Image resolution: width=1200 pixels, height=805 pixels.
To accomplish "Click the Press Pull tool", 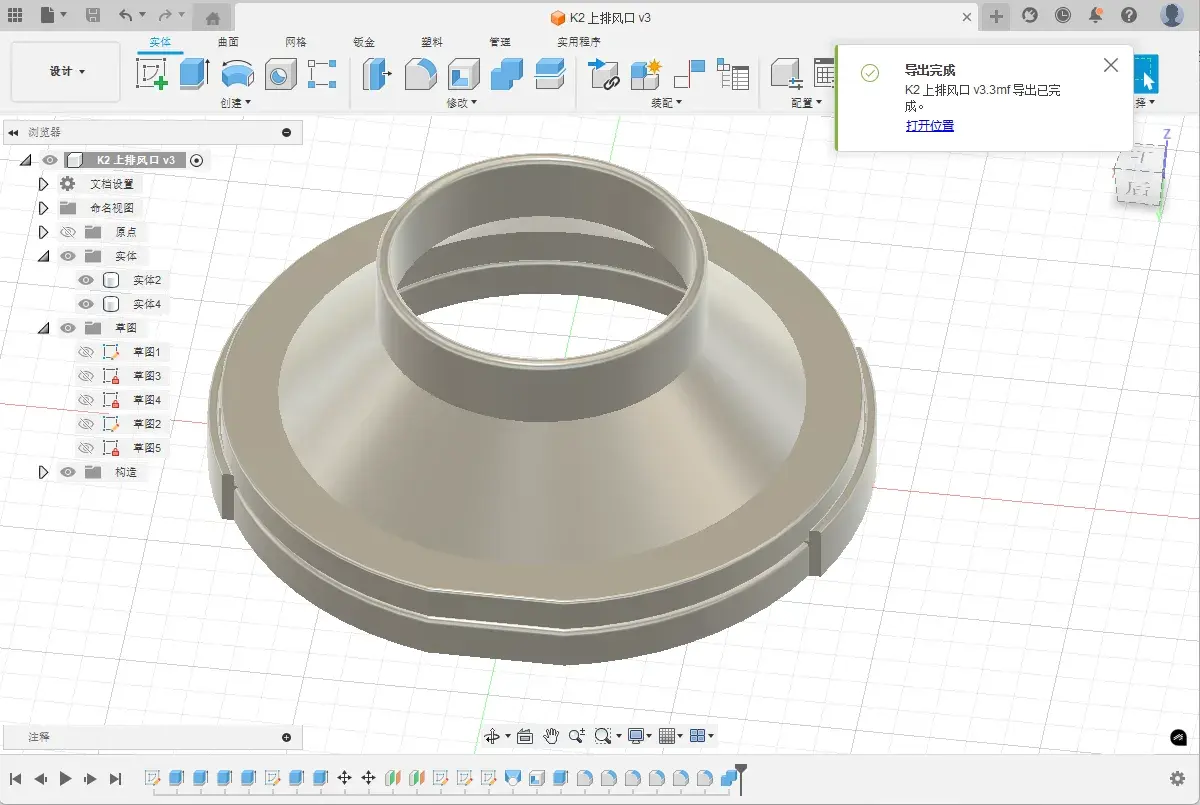I will [377, 74].
